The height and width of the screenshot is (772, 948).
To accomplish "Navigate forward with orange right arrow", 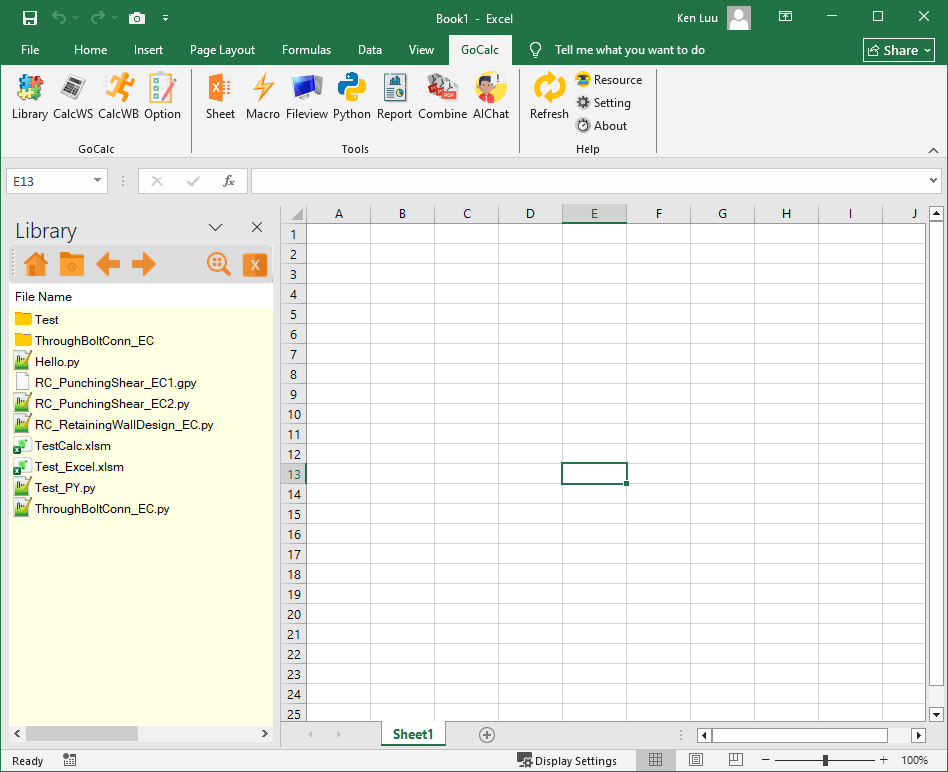I will pos(144,264).
